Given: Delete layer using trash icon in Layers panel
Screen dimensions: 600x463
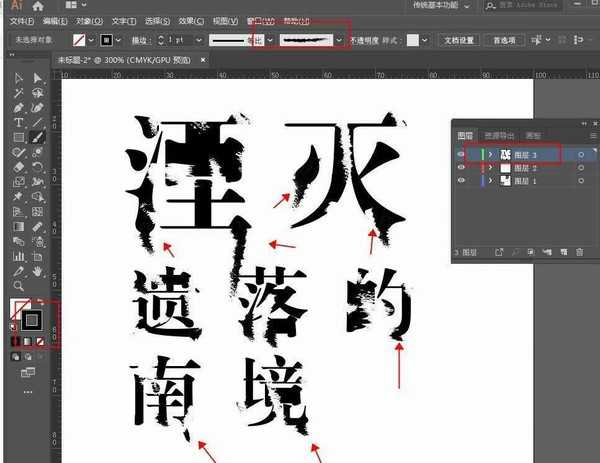Looking at the screenshot, I should click(x=579, y=252).
